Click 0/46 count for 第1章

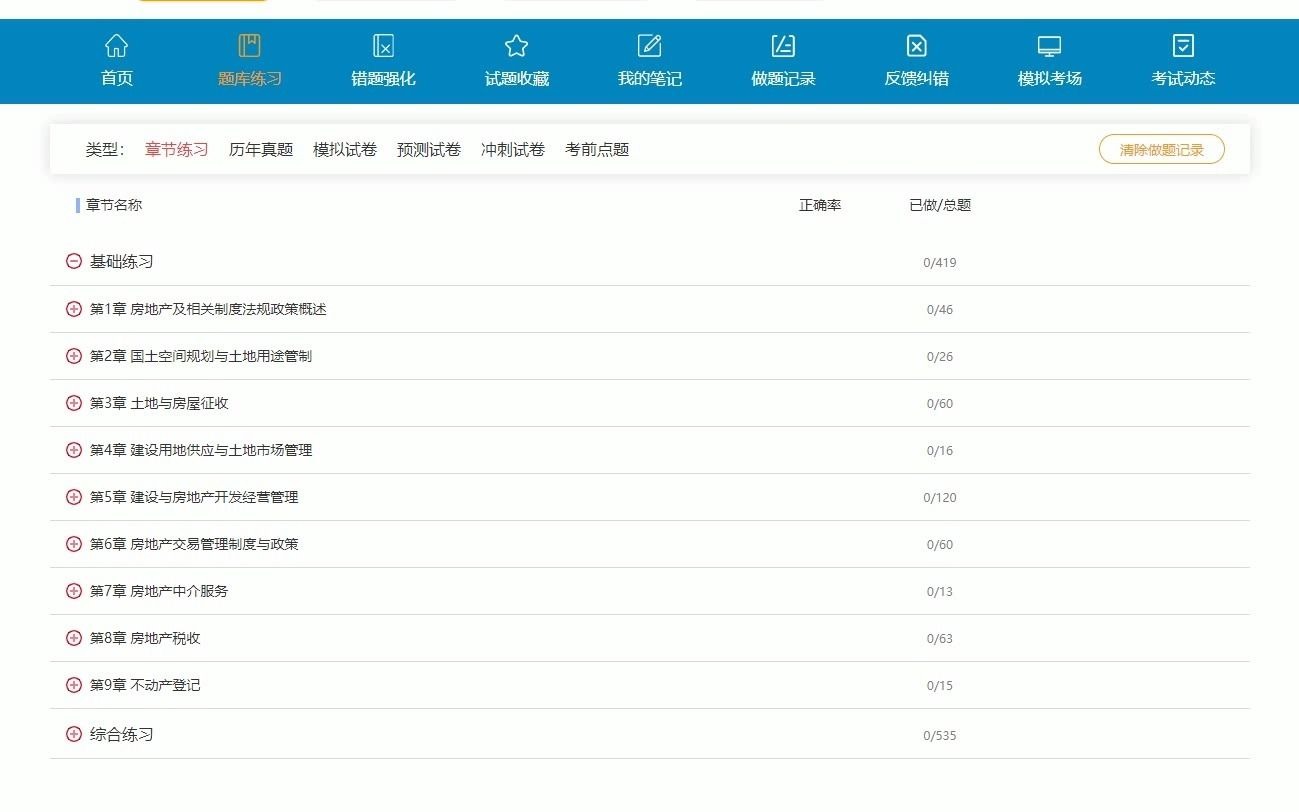940,310
